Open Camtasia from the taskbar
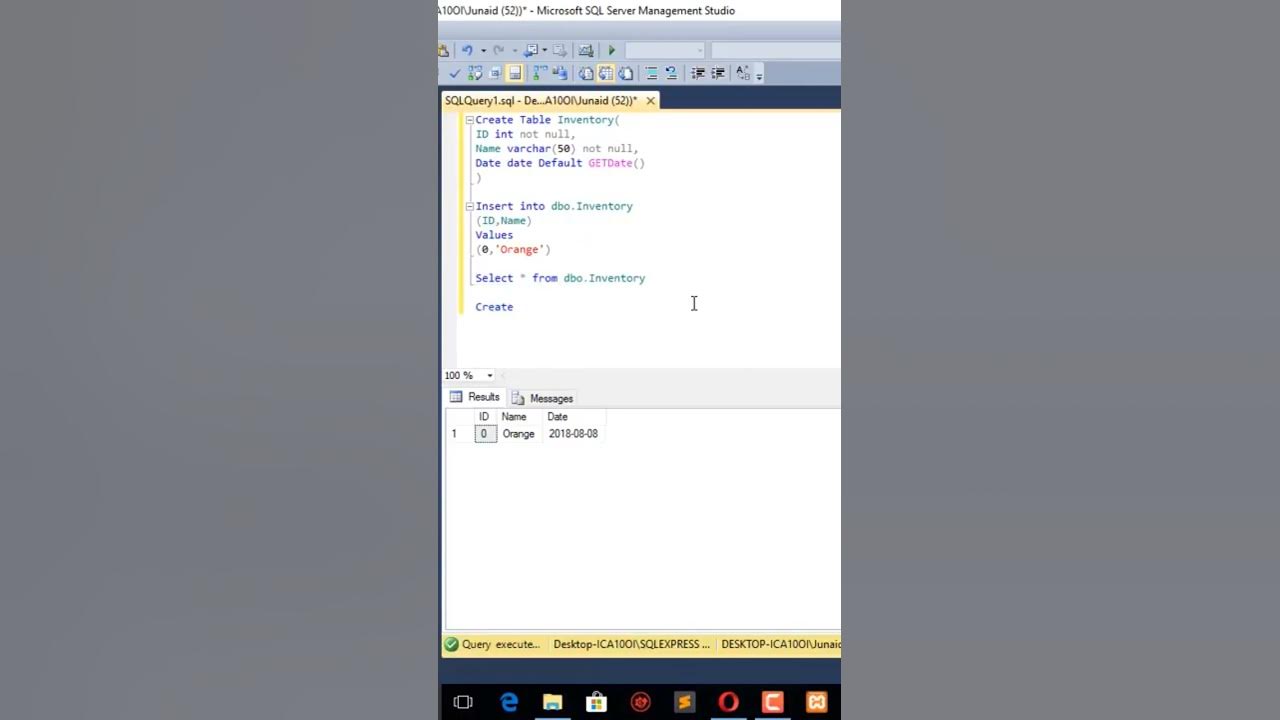Viewport: 1280px width, 720px height. pyautogui.click(x=773, y=703)
